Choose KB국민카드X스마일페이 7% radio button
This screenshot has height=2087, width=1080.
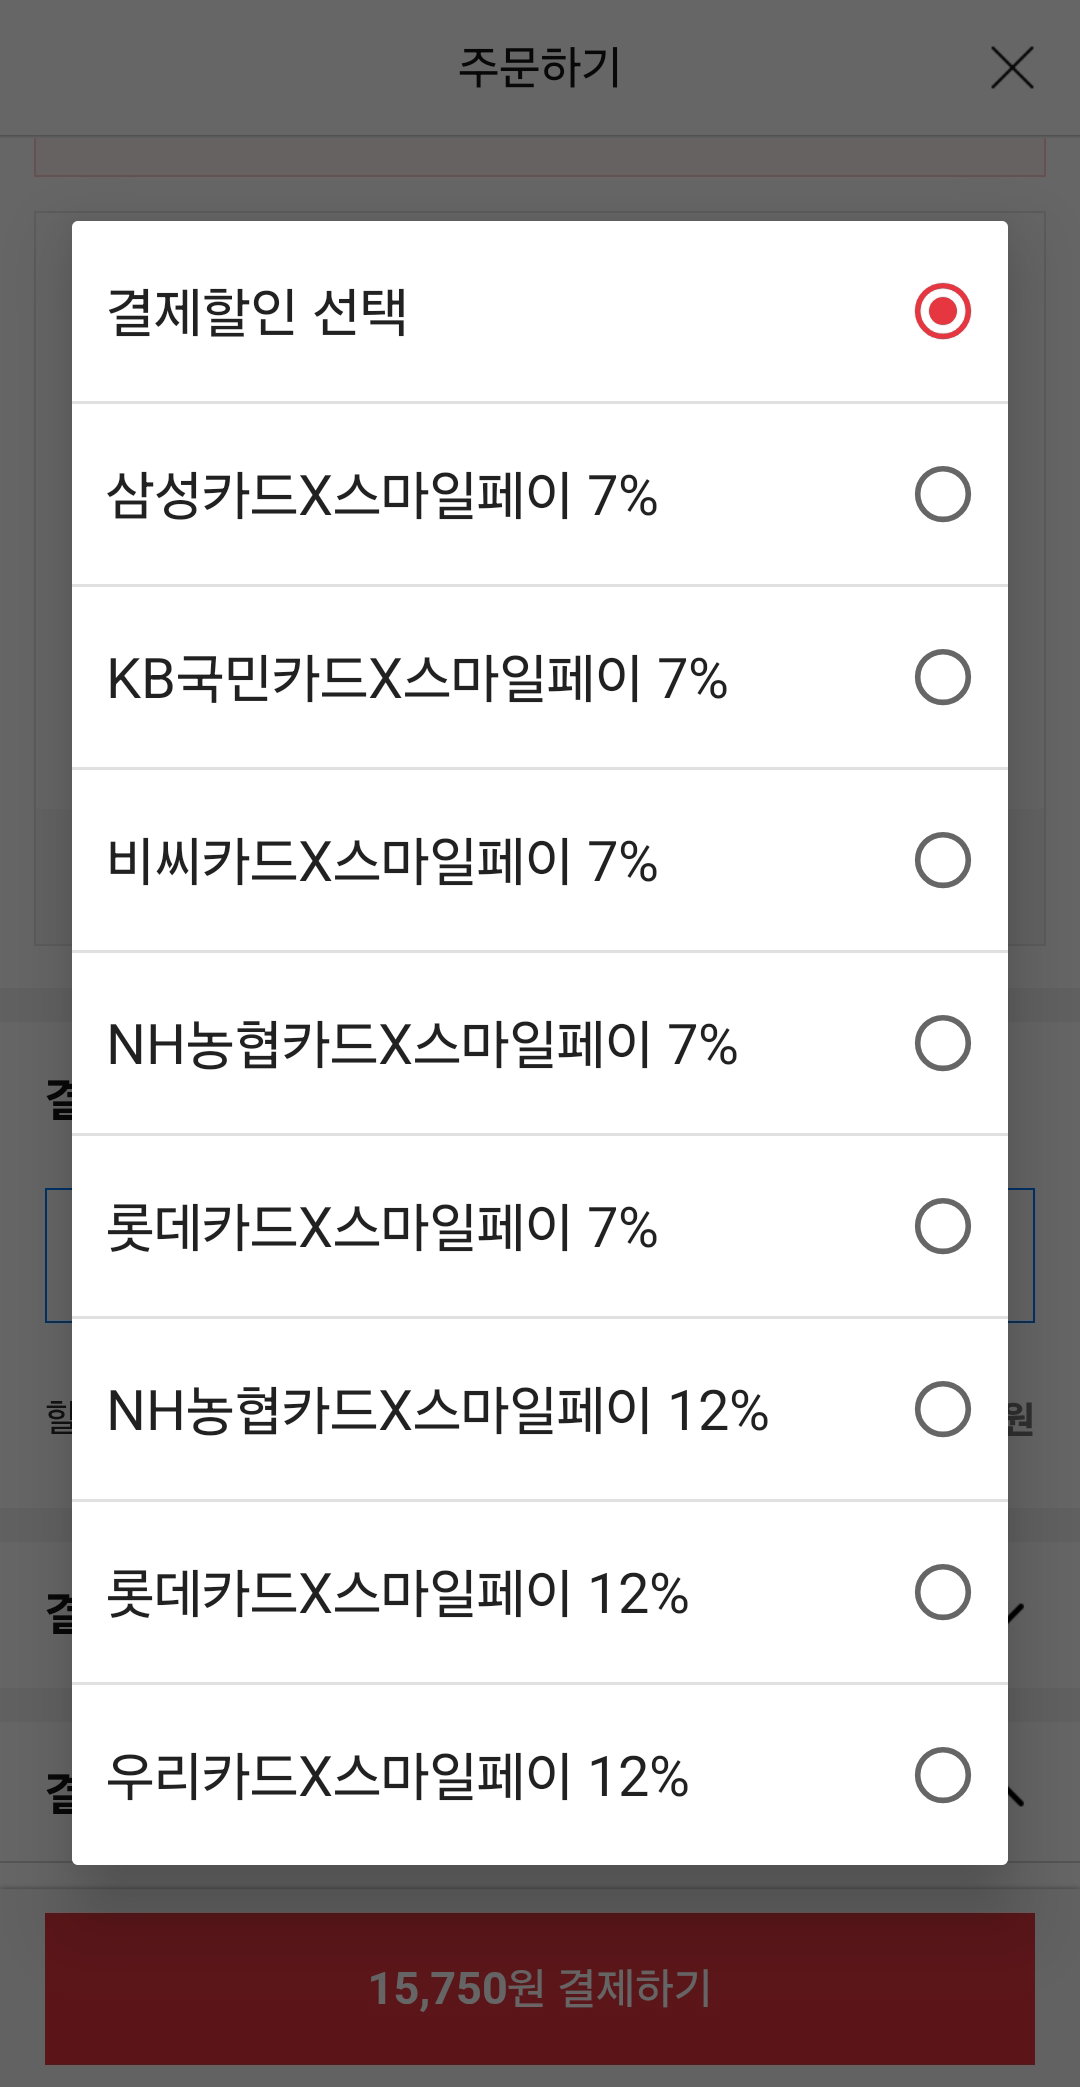[x=942, y=677]
